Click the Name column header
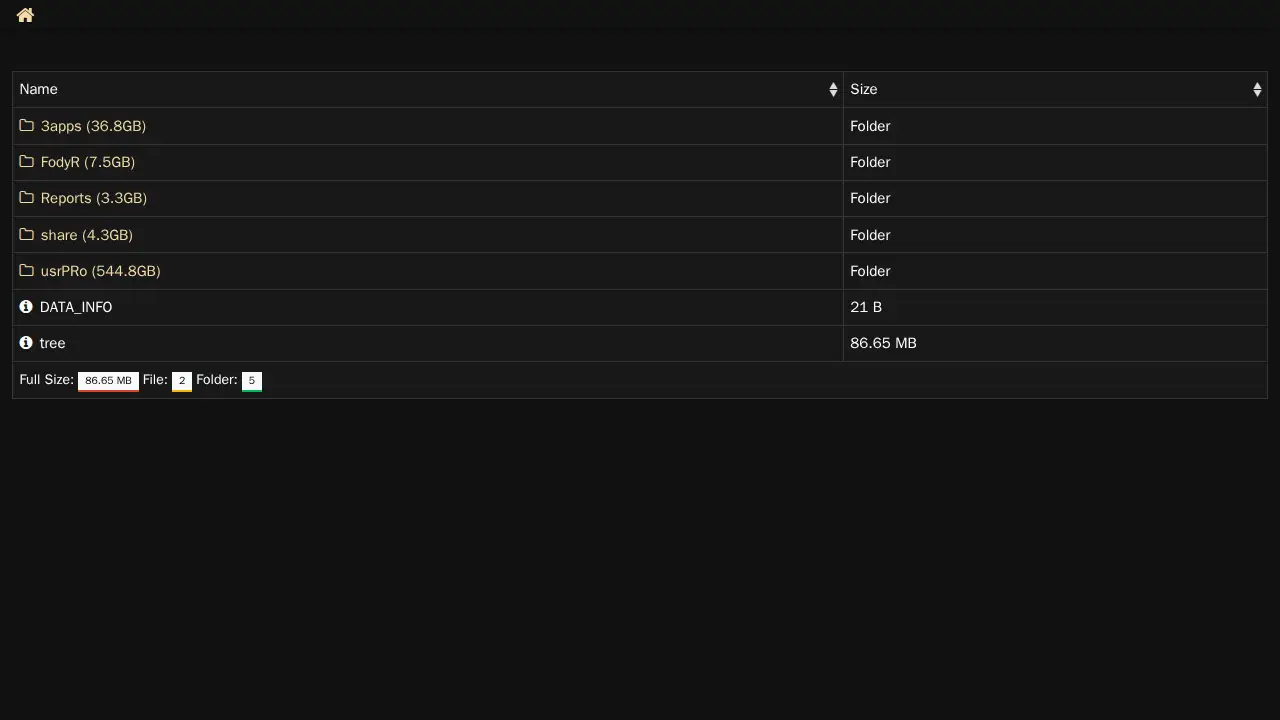1280x720 pixels. (x=39, y=90)
